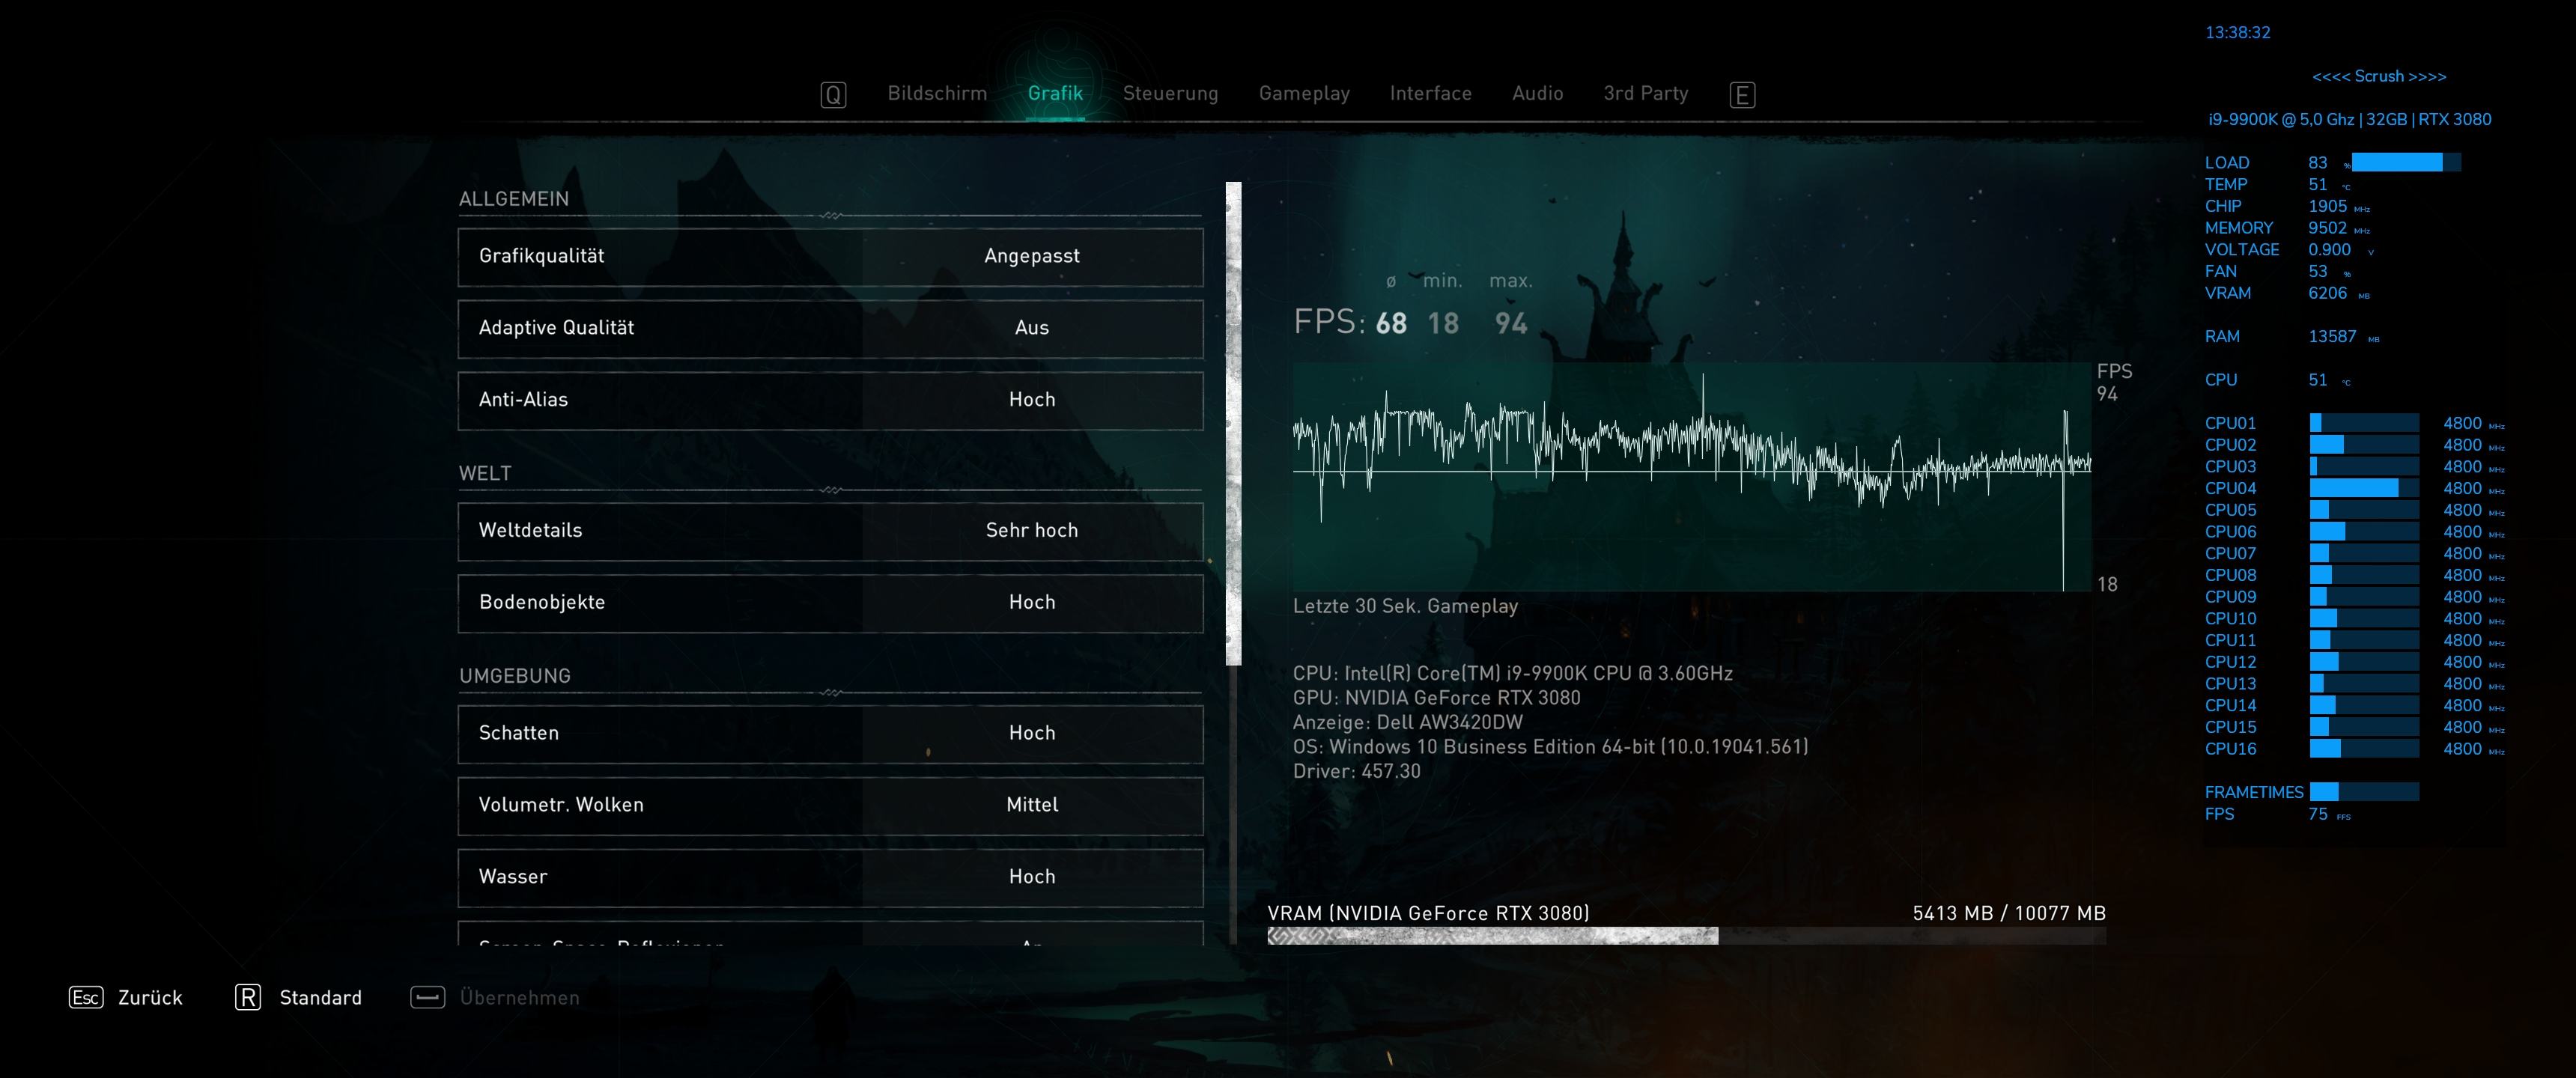Image resolution: width=2576 pixels, height=1078 pixels.
Task: Click the FPS history graph
Action: coord(1692,476)
